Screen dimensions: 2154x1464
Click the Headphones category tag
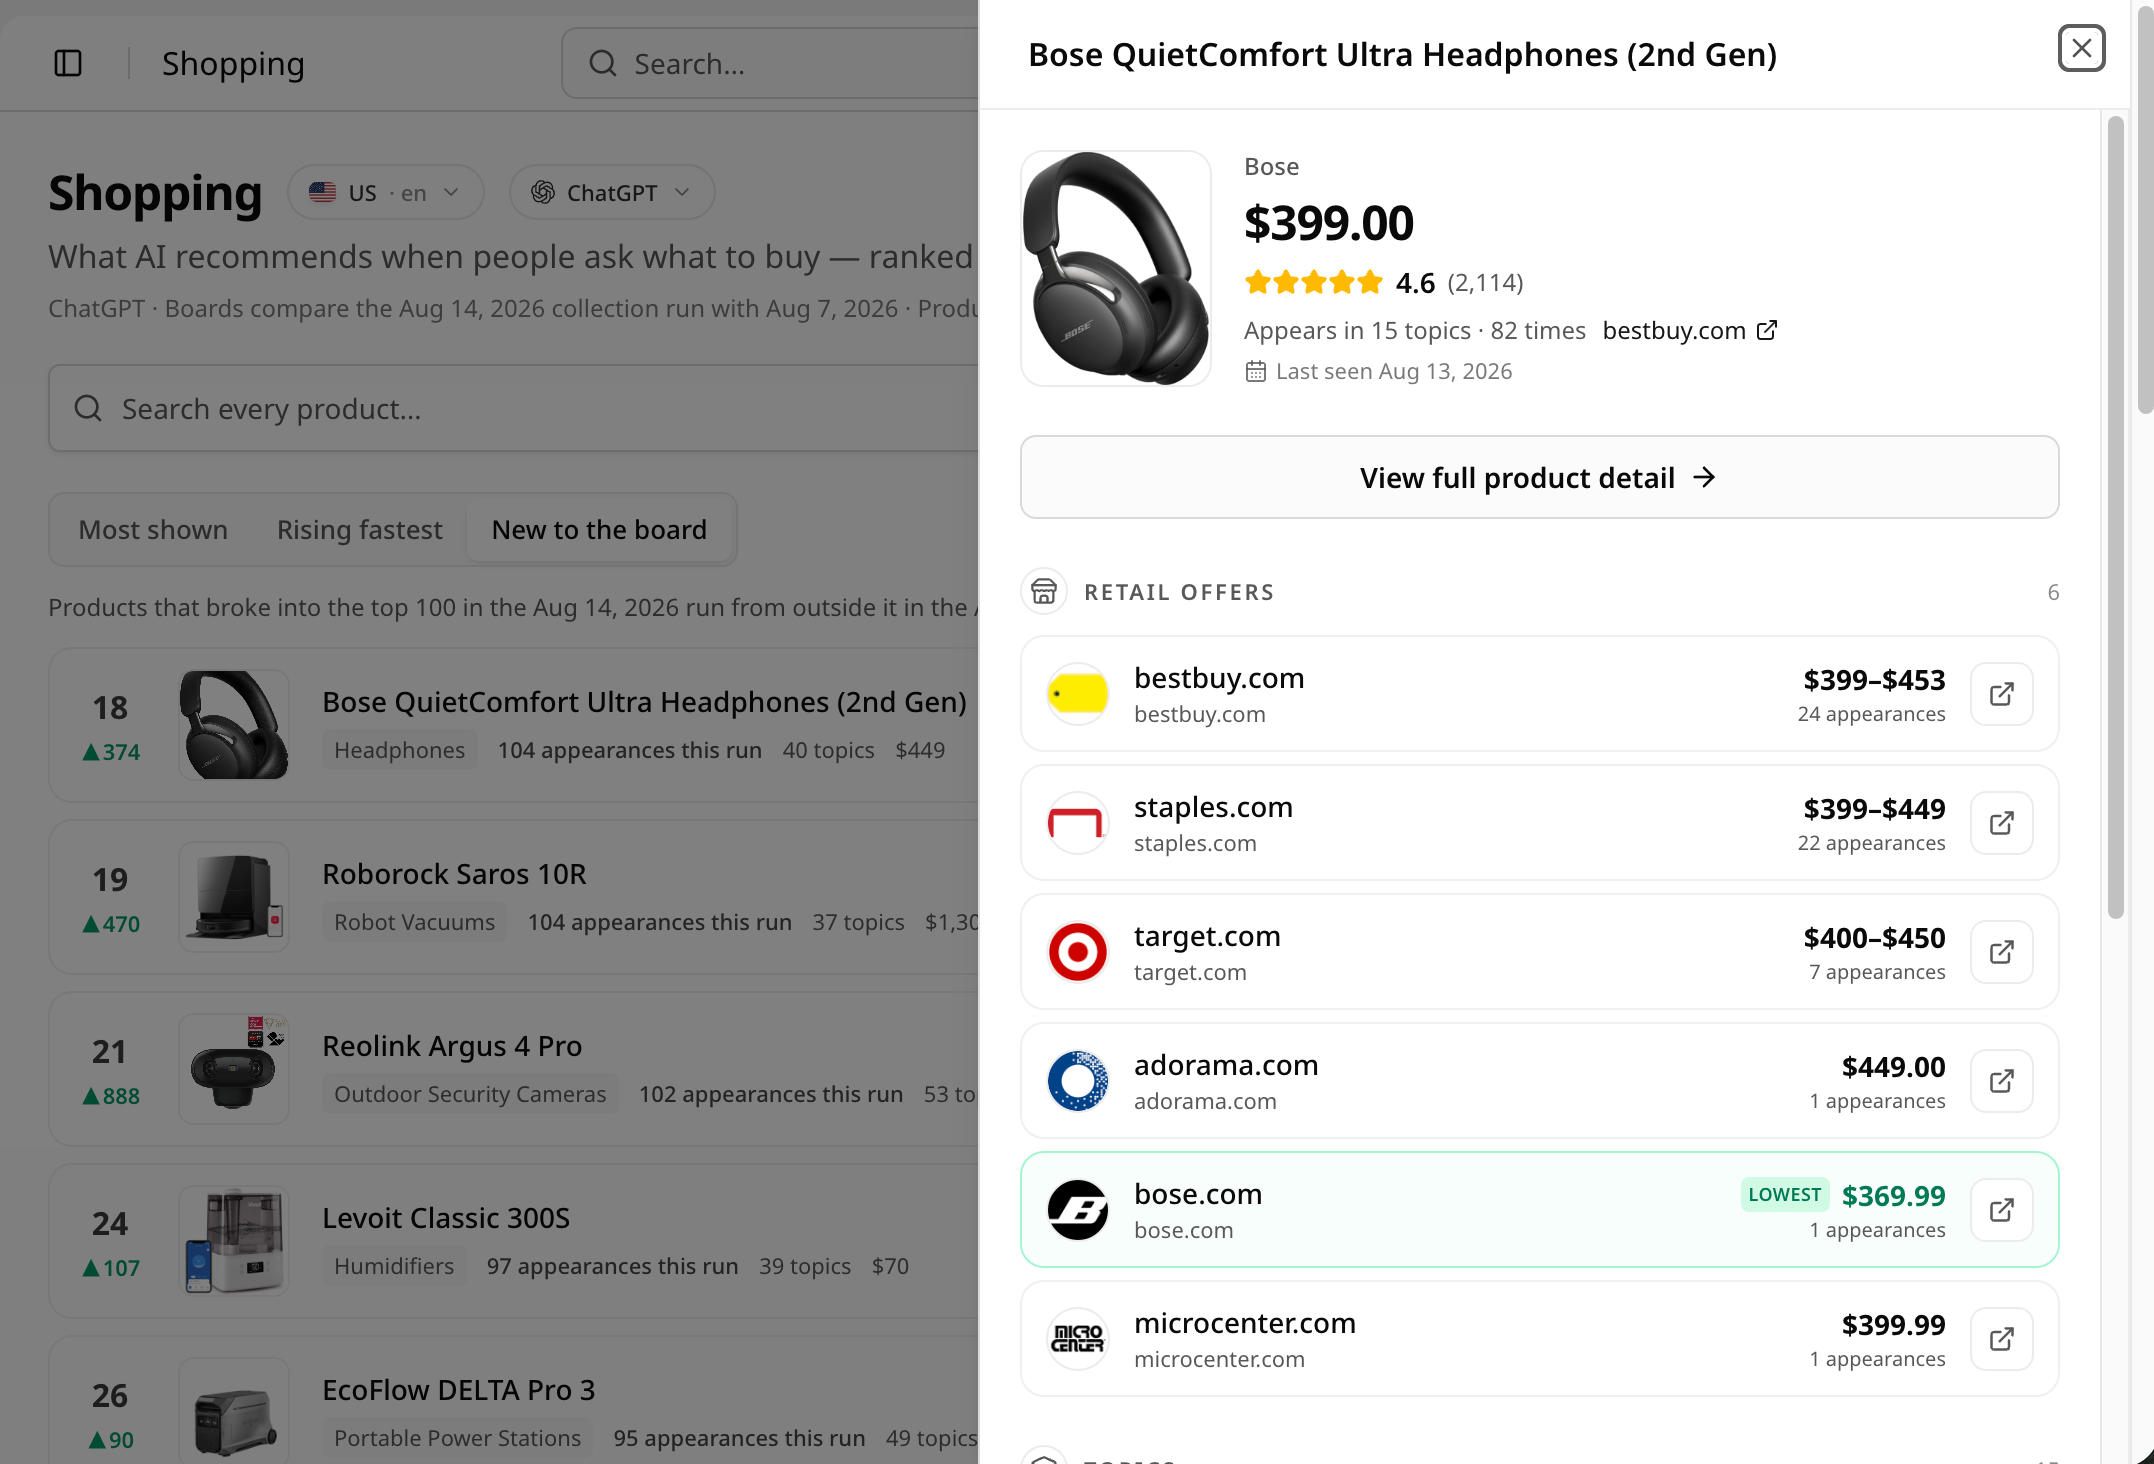(399, 750)
